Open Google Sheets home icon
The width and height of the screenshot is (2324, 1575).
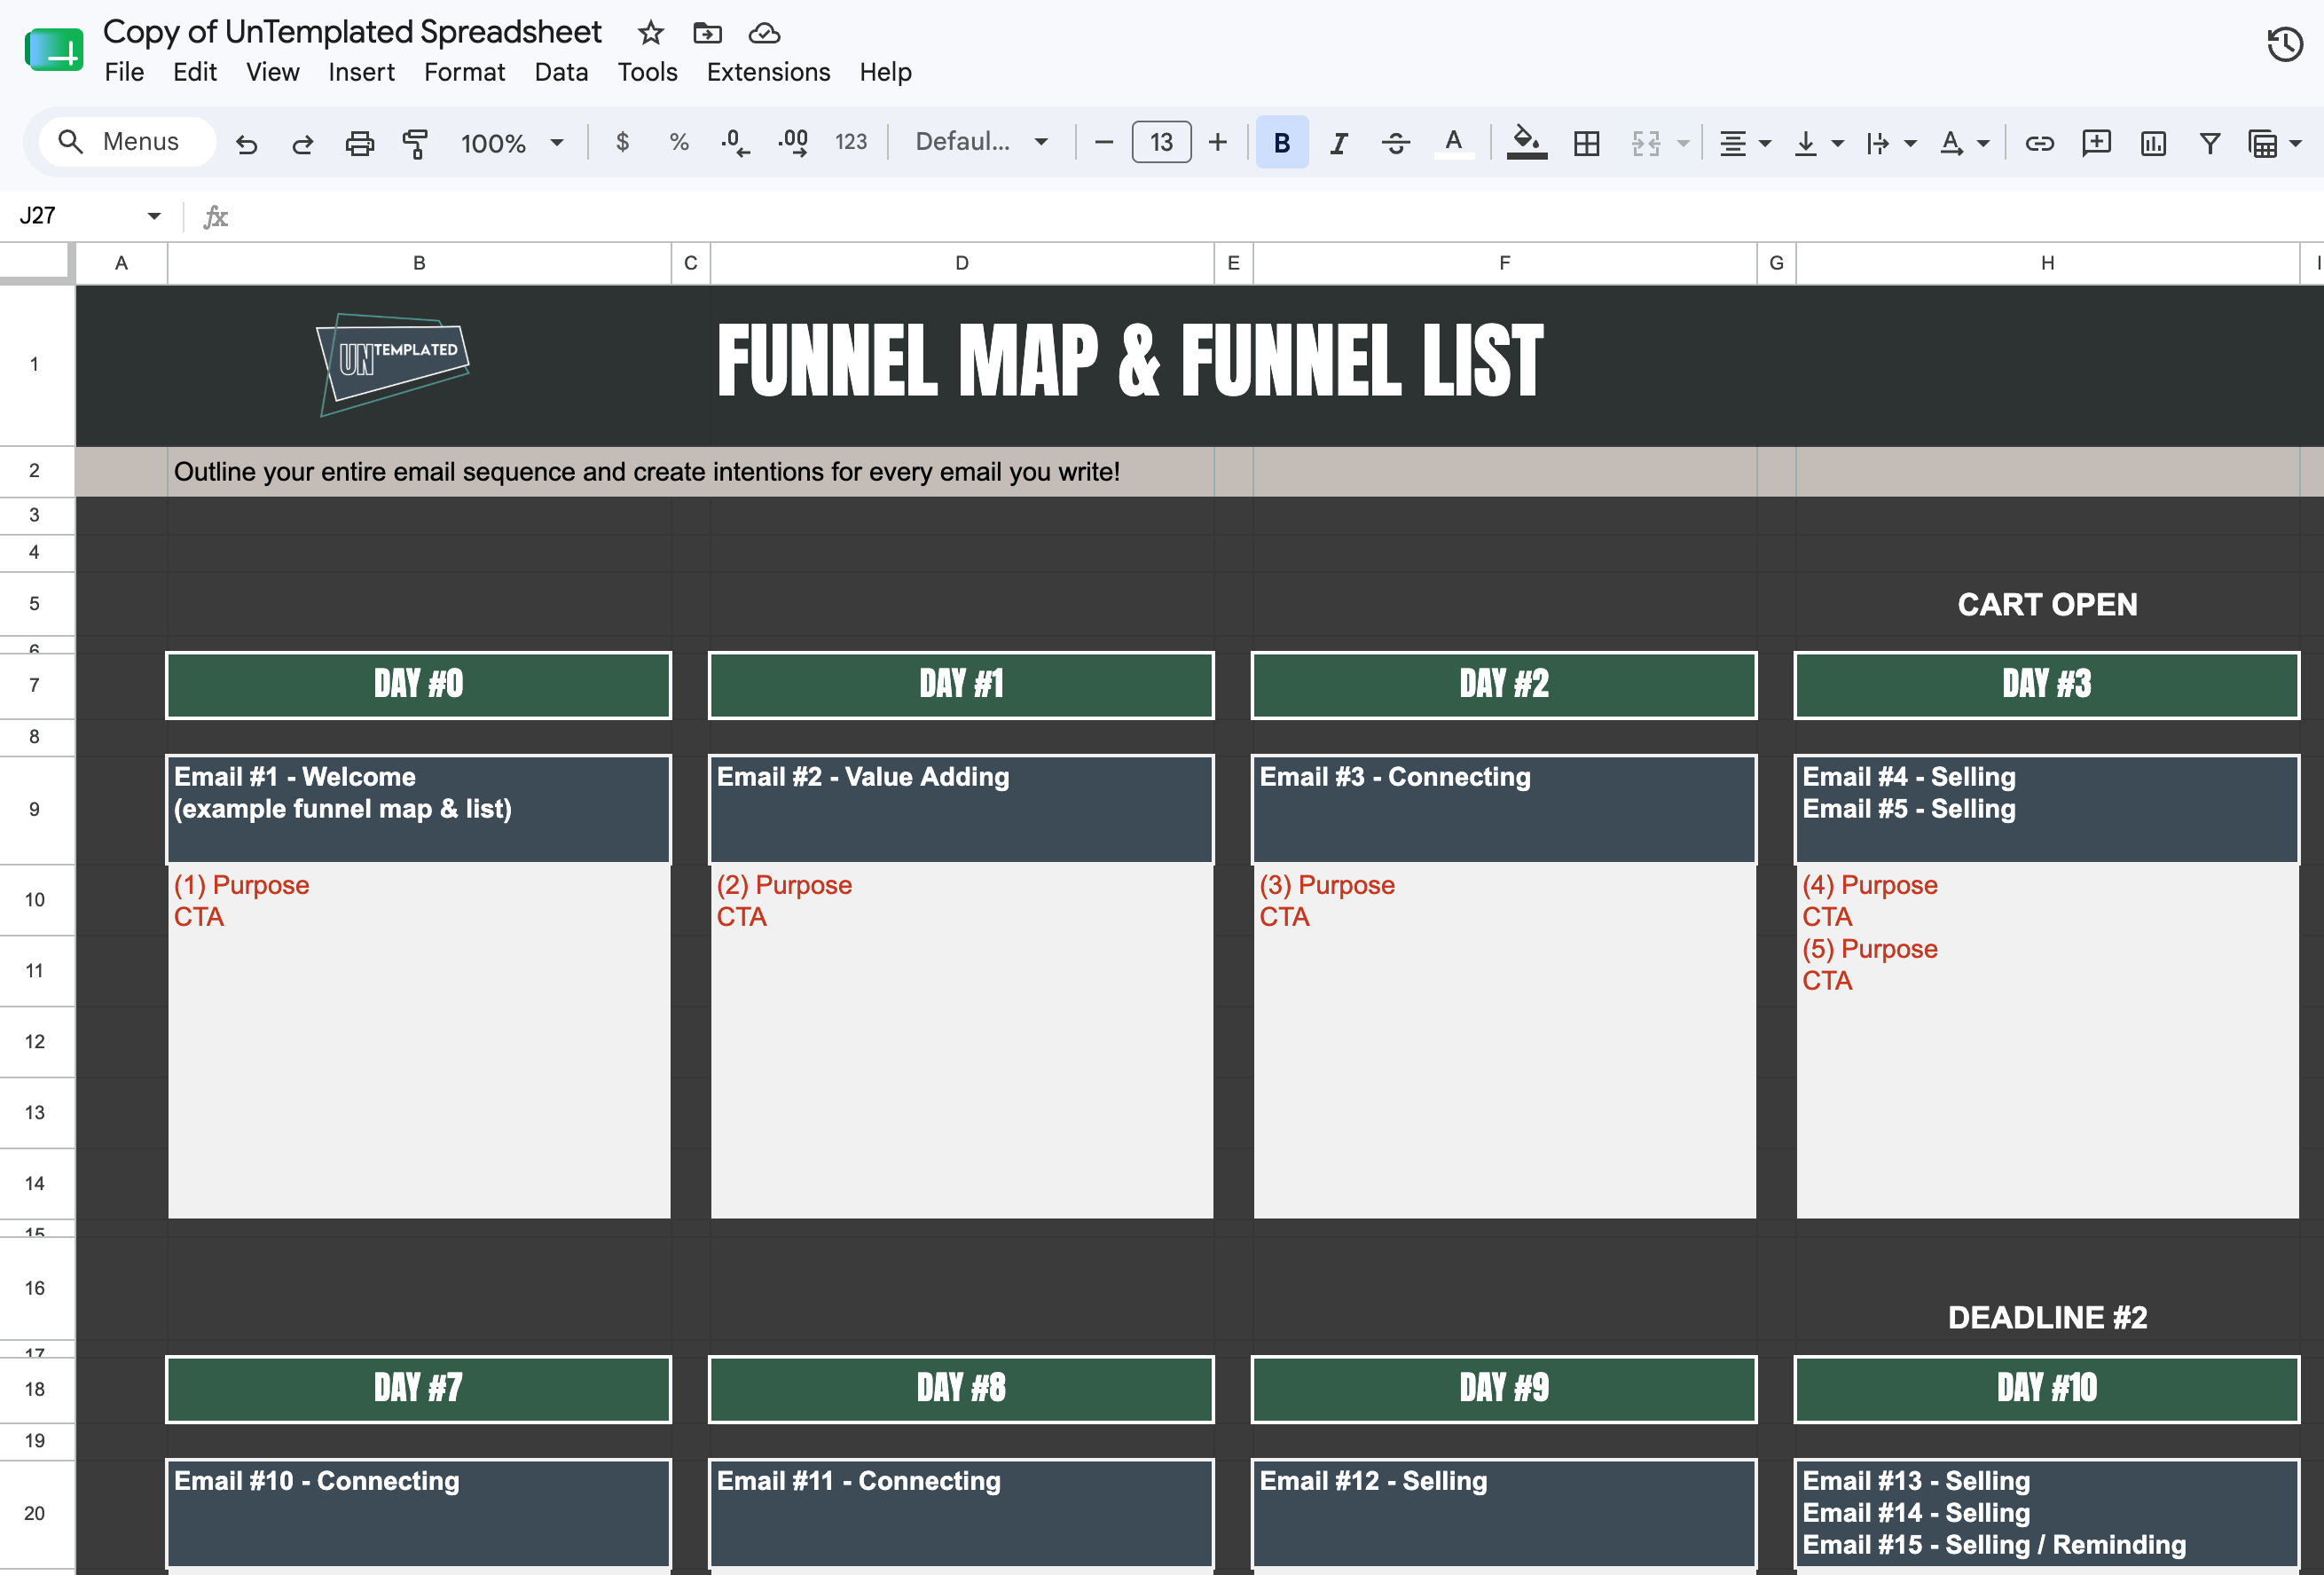click(x=53, y=51)
